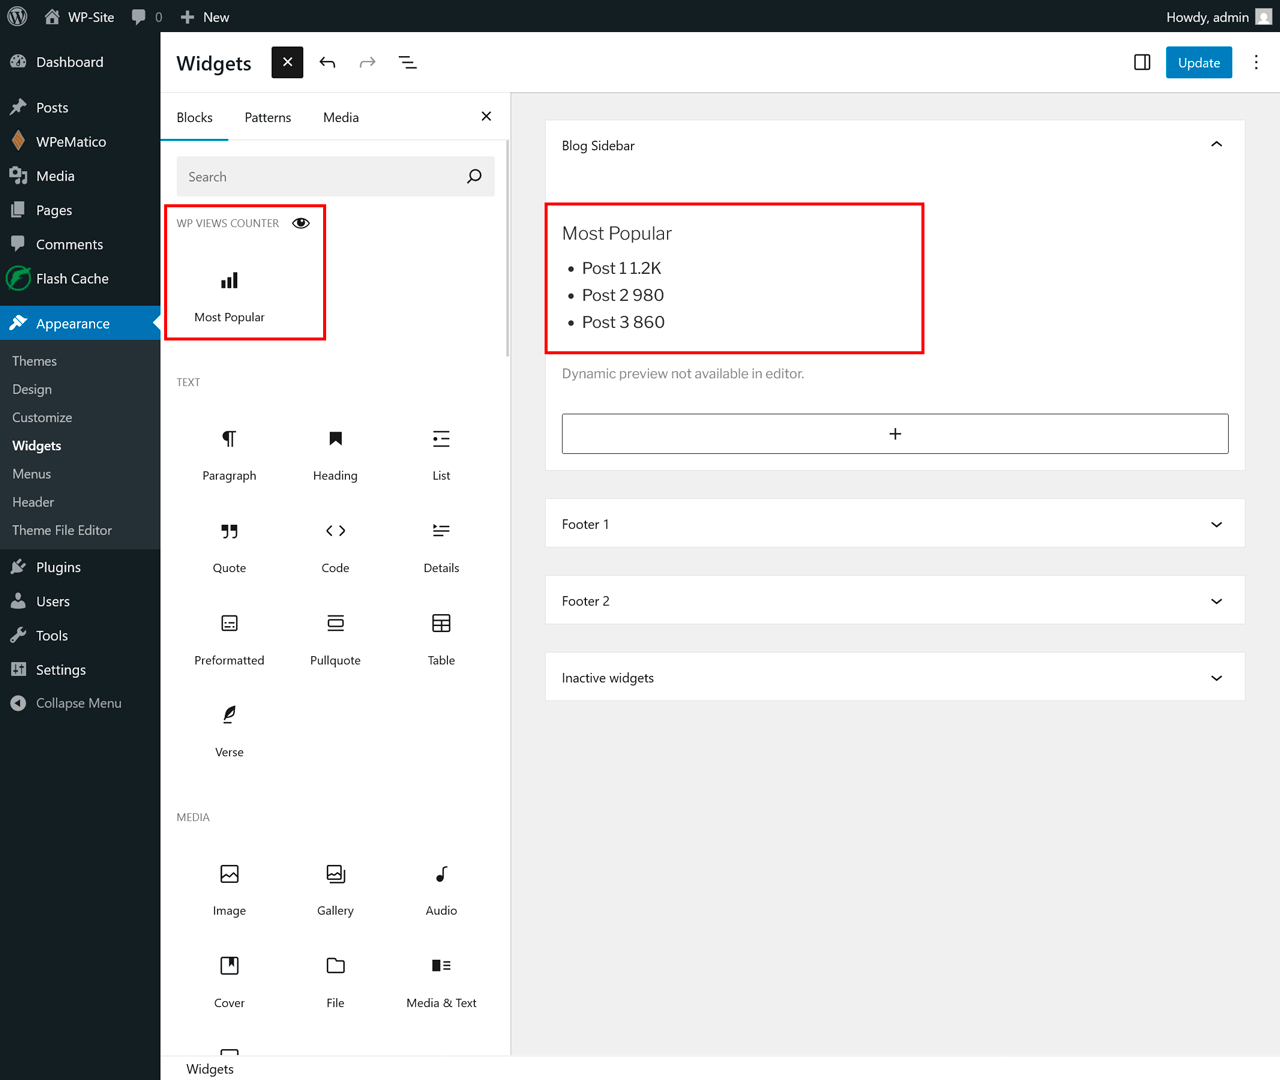Toggle the Settings sidebar panel

tap(1142, 63)
